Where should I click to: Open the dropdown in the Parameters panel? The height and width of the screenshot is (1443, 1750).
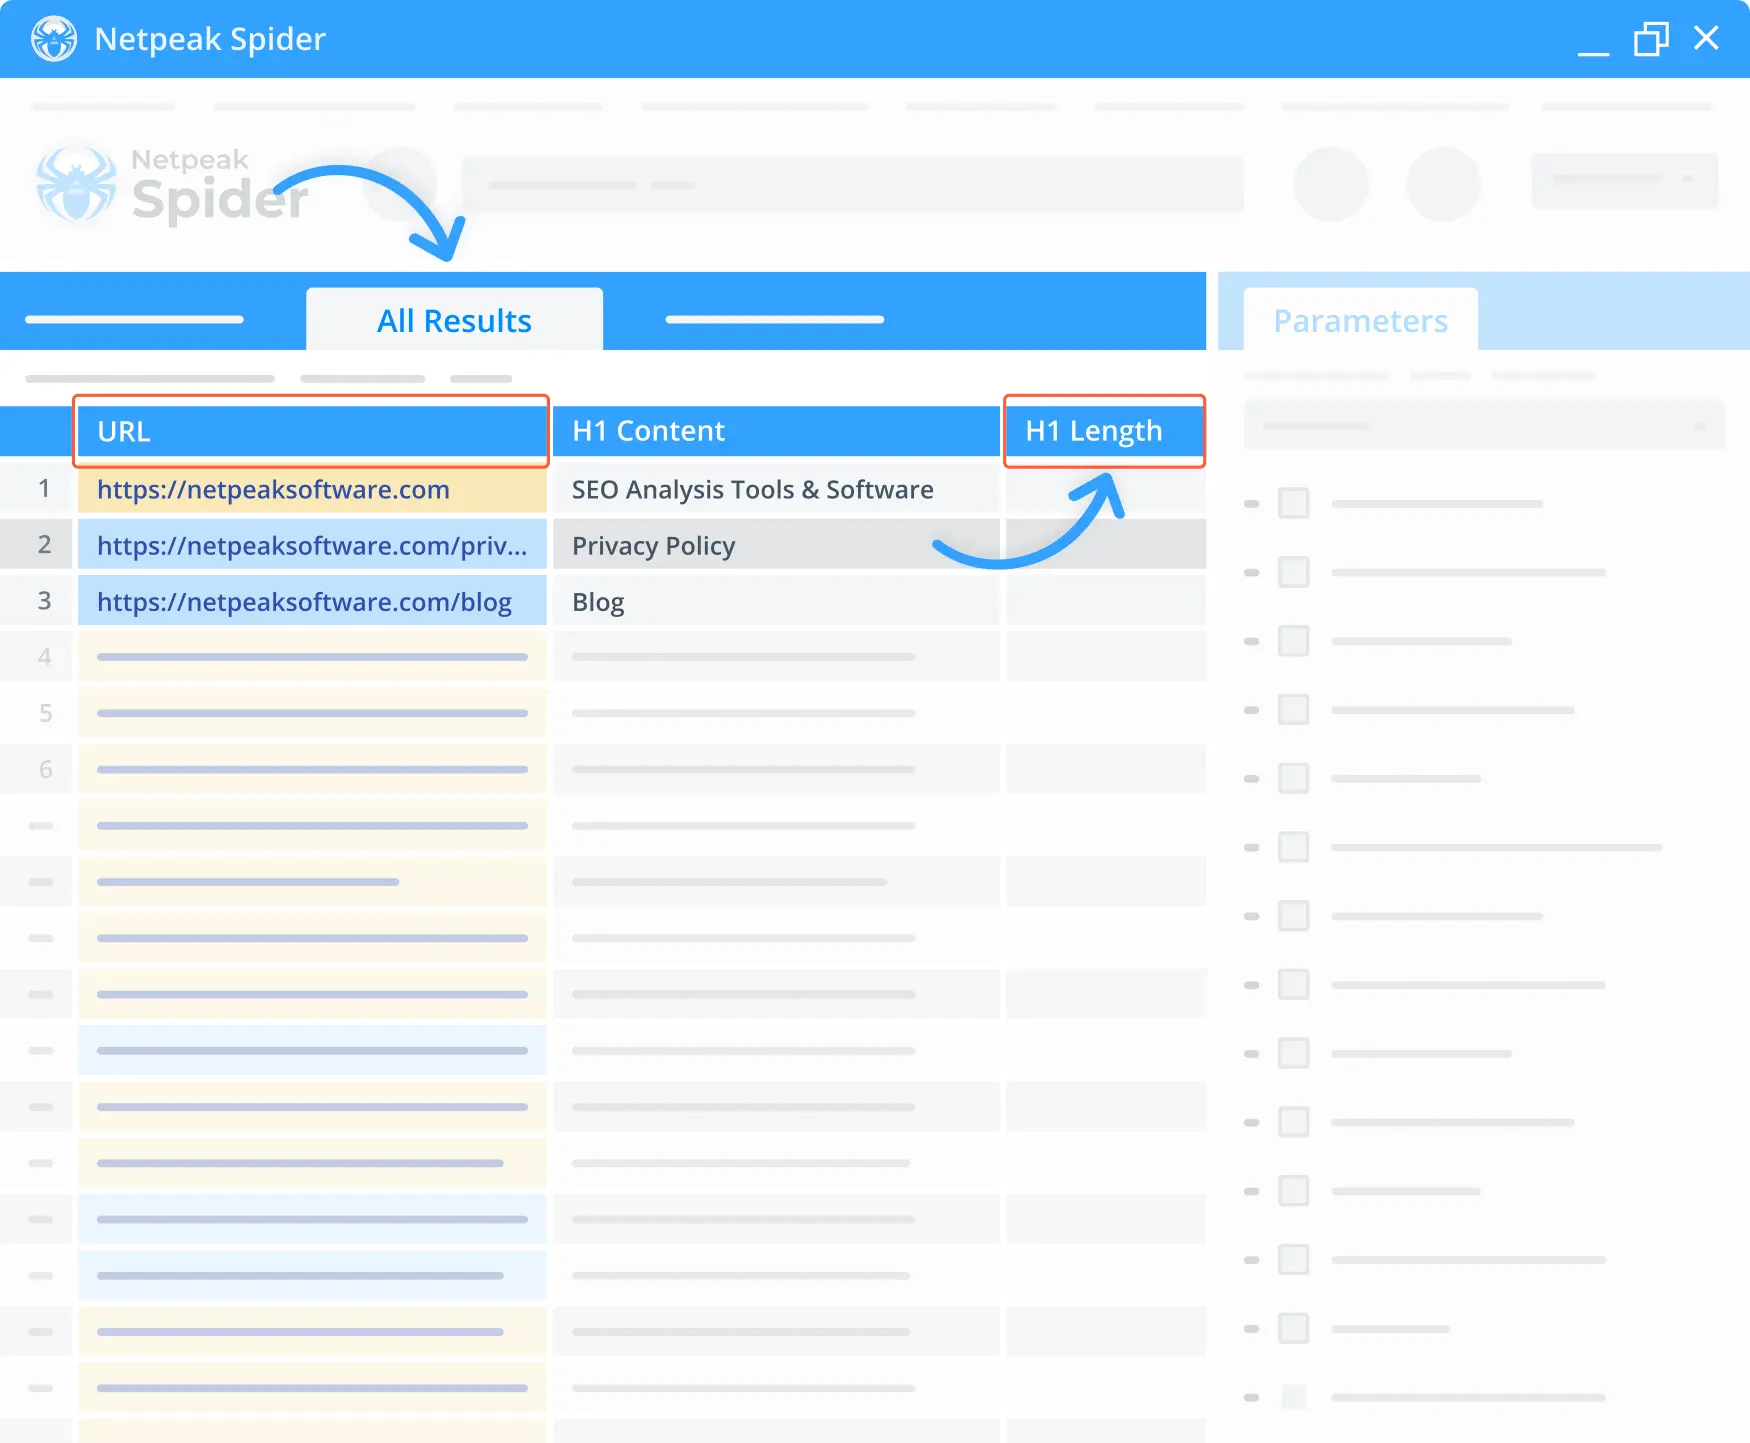click(1484, 425)
